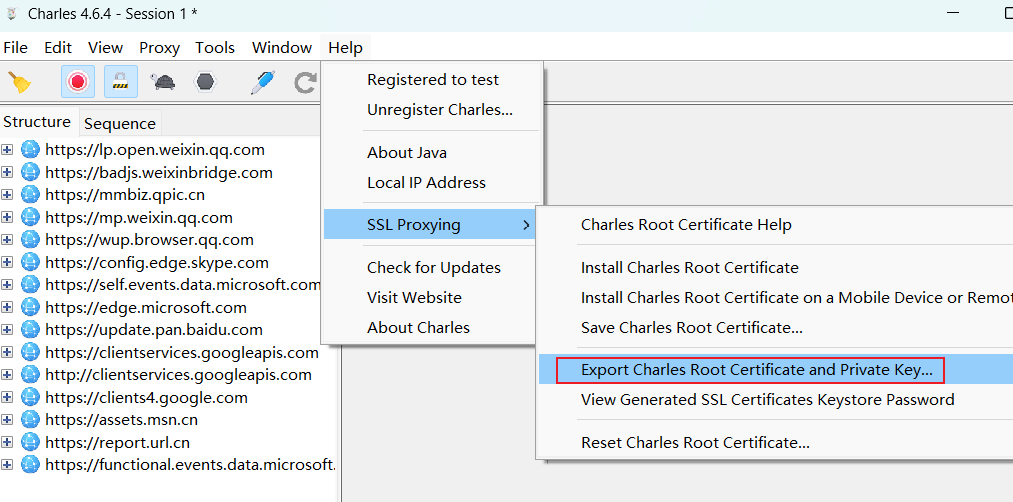
Task: Select host https://mp.weixin.qq.com
Action: (x=139, y=218)
